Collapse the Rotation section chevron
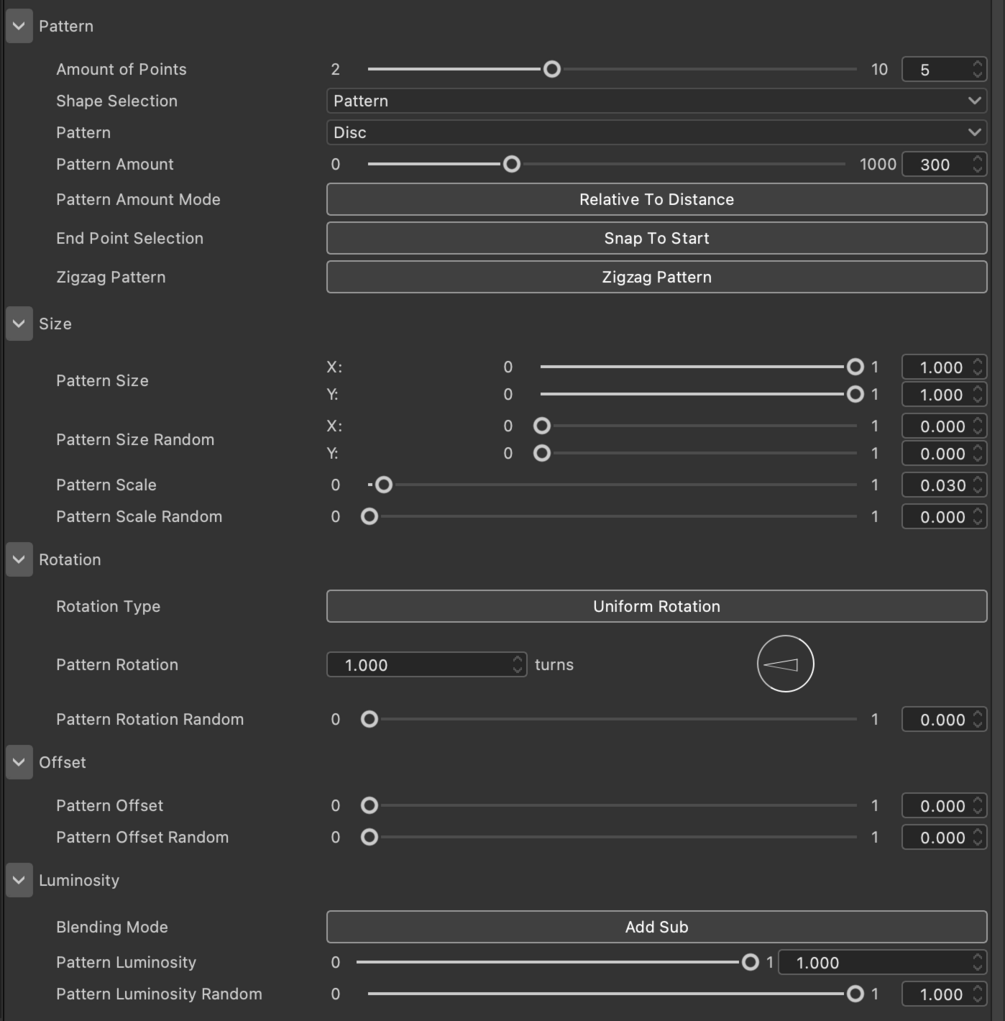 point(19,559)
